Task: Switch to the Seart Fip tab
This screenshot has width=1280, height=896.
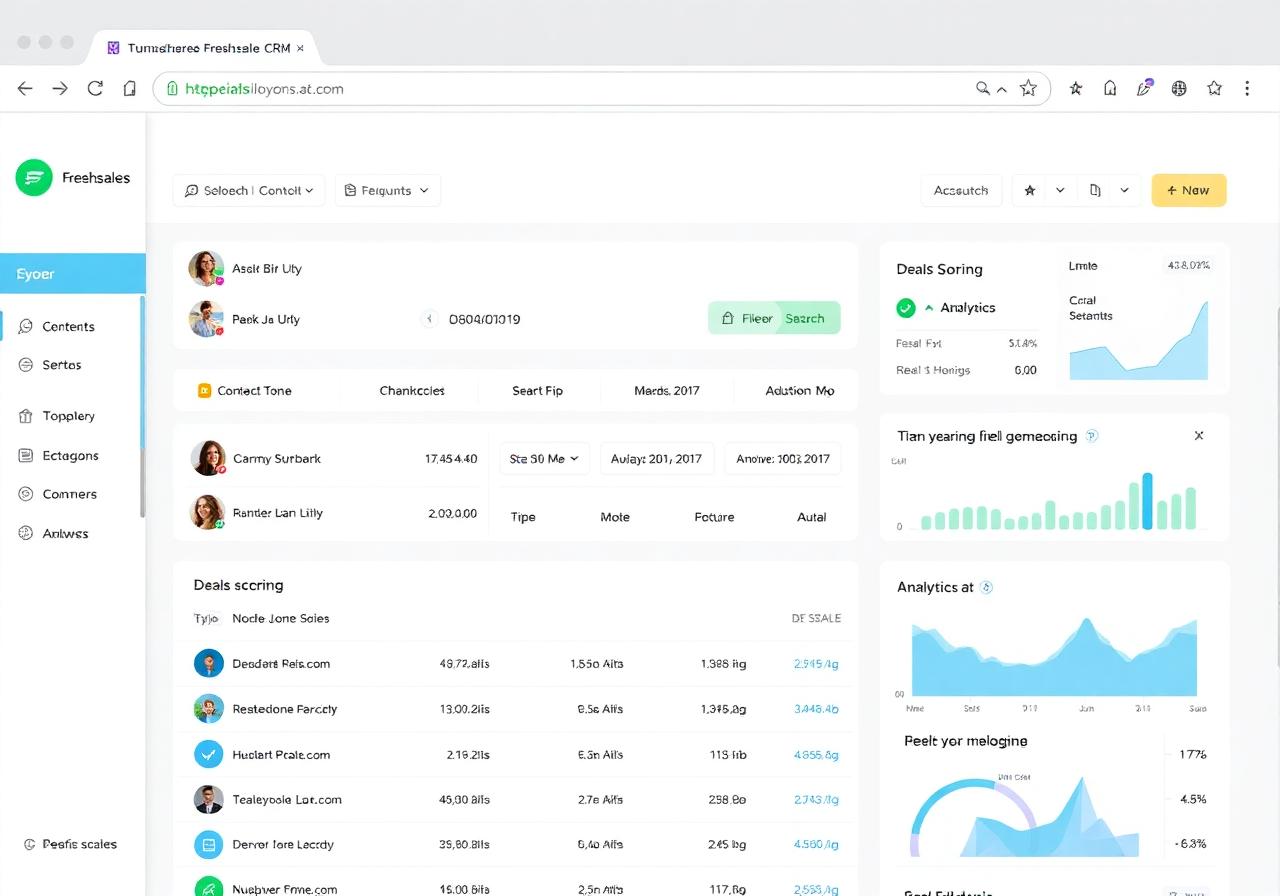Action: click(537, 391)
